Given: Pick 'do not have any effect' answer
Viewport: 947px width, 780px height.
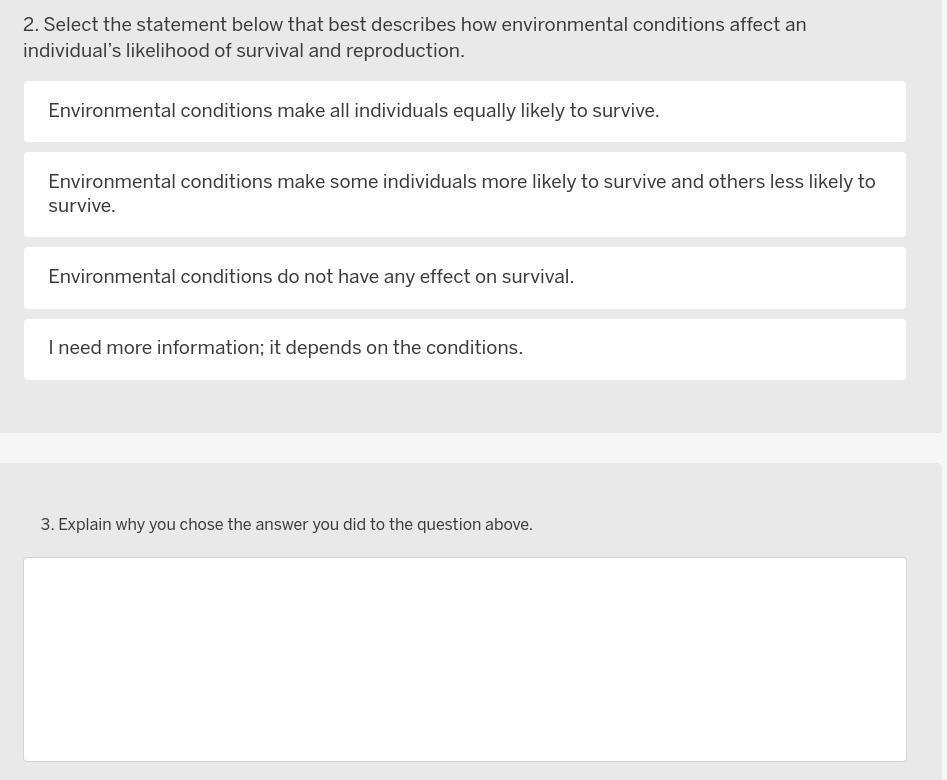Looking at the screenshot, I should coord(464,277).
